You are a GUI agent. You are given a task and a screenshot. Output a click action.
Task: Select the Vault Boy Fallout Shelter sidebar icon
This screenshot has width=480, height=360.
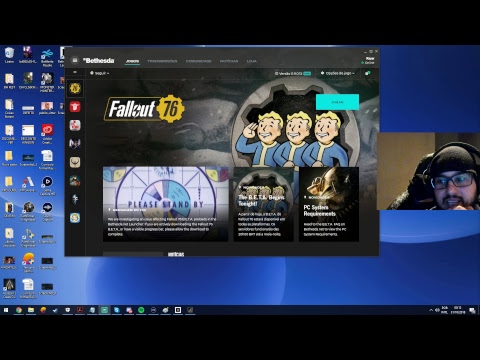[x=75, y=218]
